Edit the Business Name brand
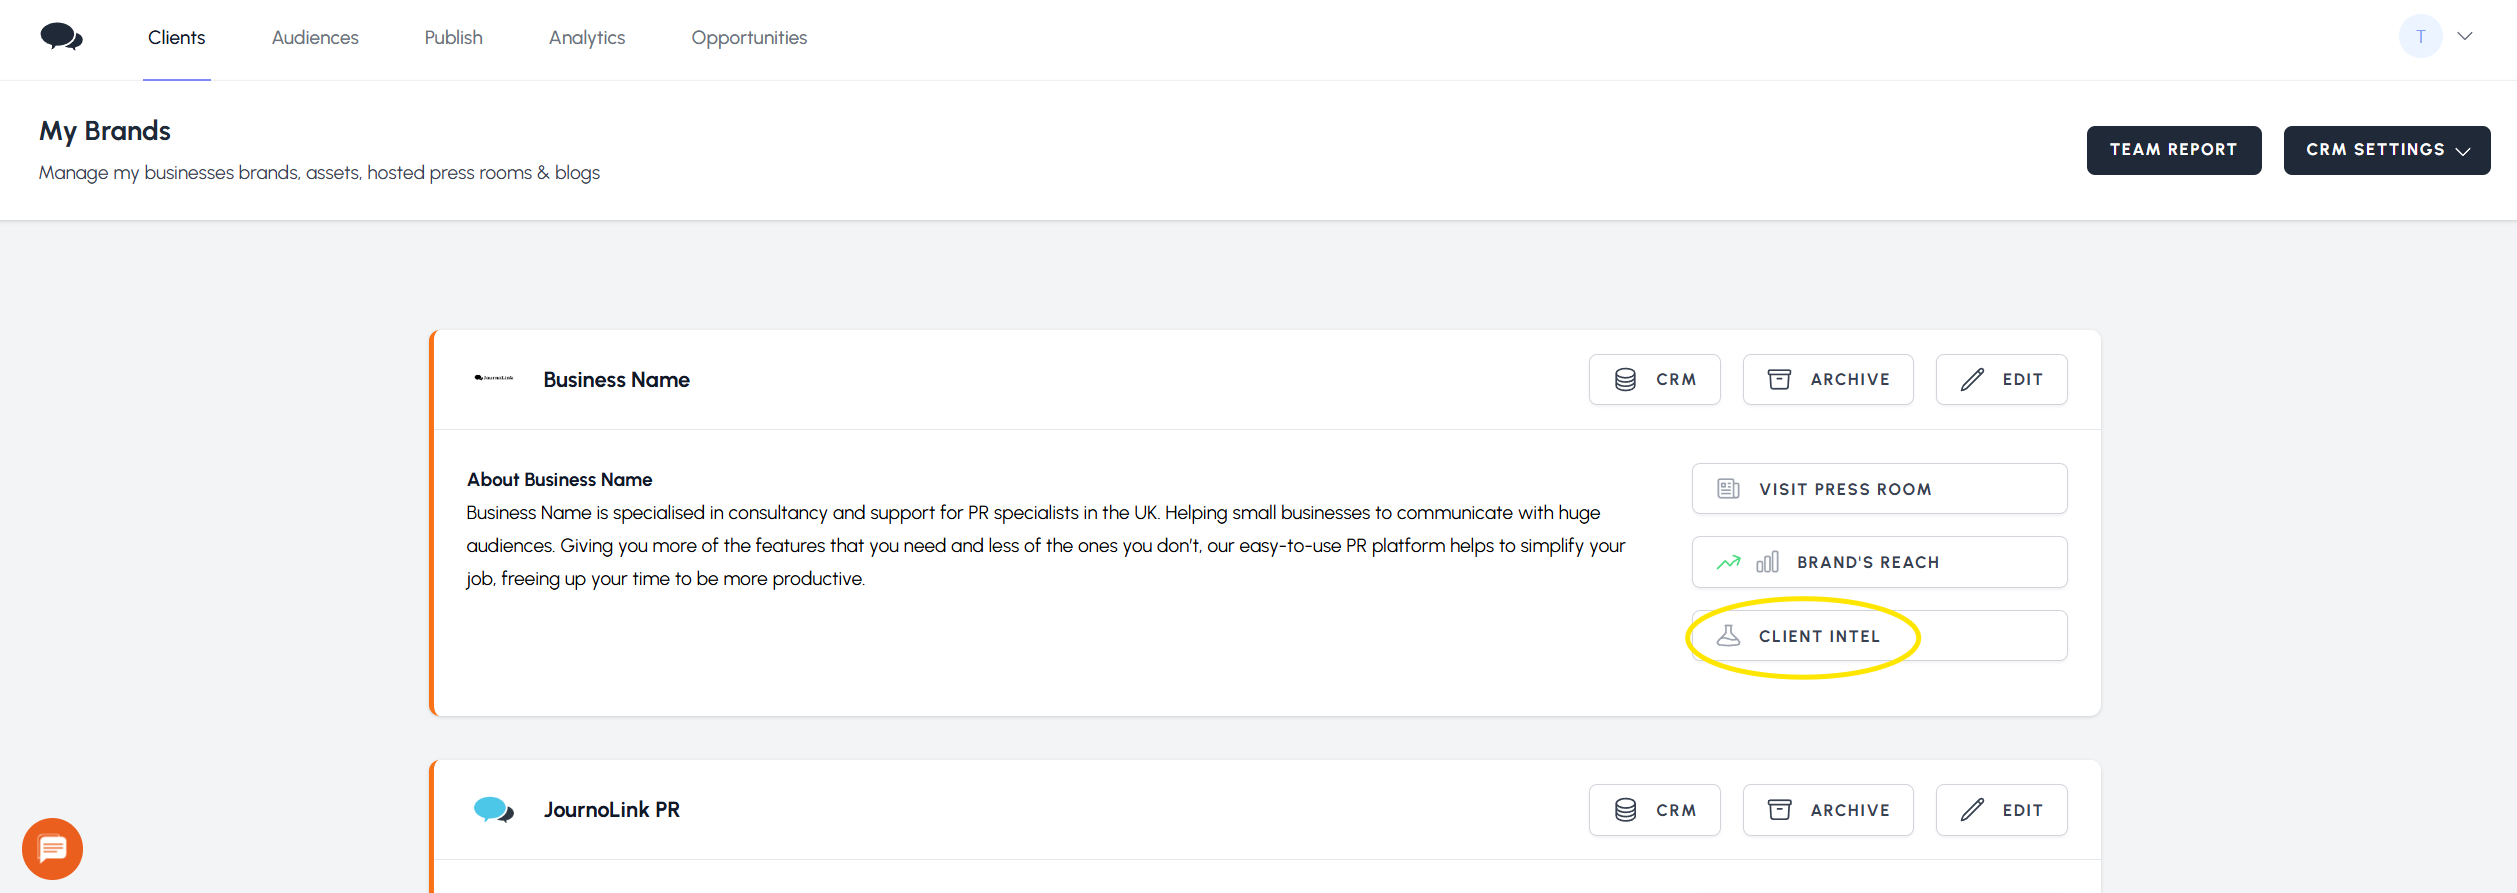This screenshot has height=893, width=2517. [x=2001, y=380]
